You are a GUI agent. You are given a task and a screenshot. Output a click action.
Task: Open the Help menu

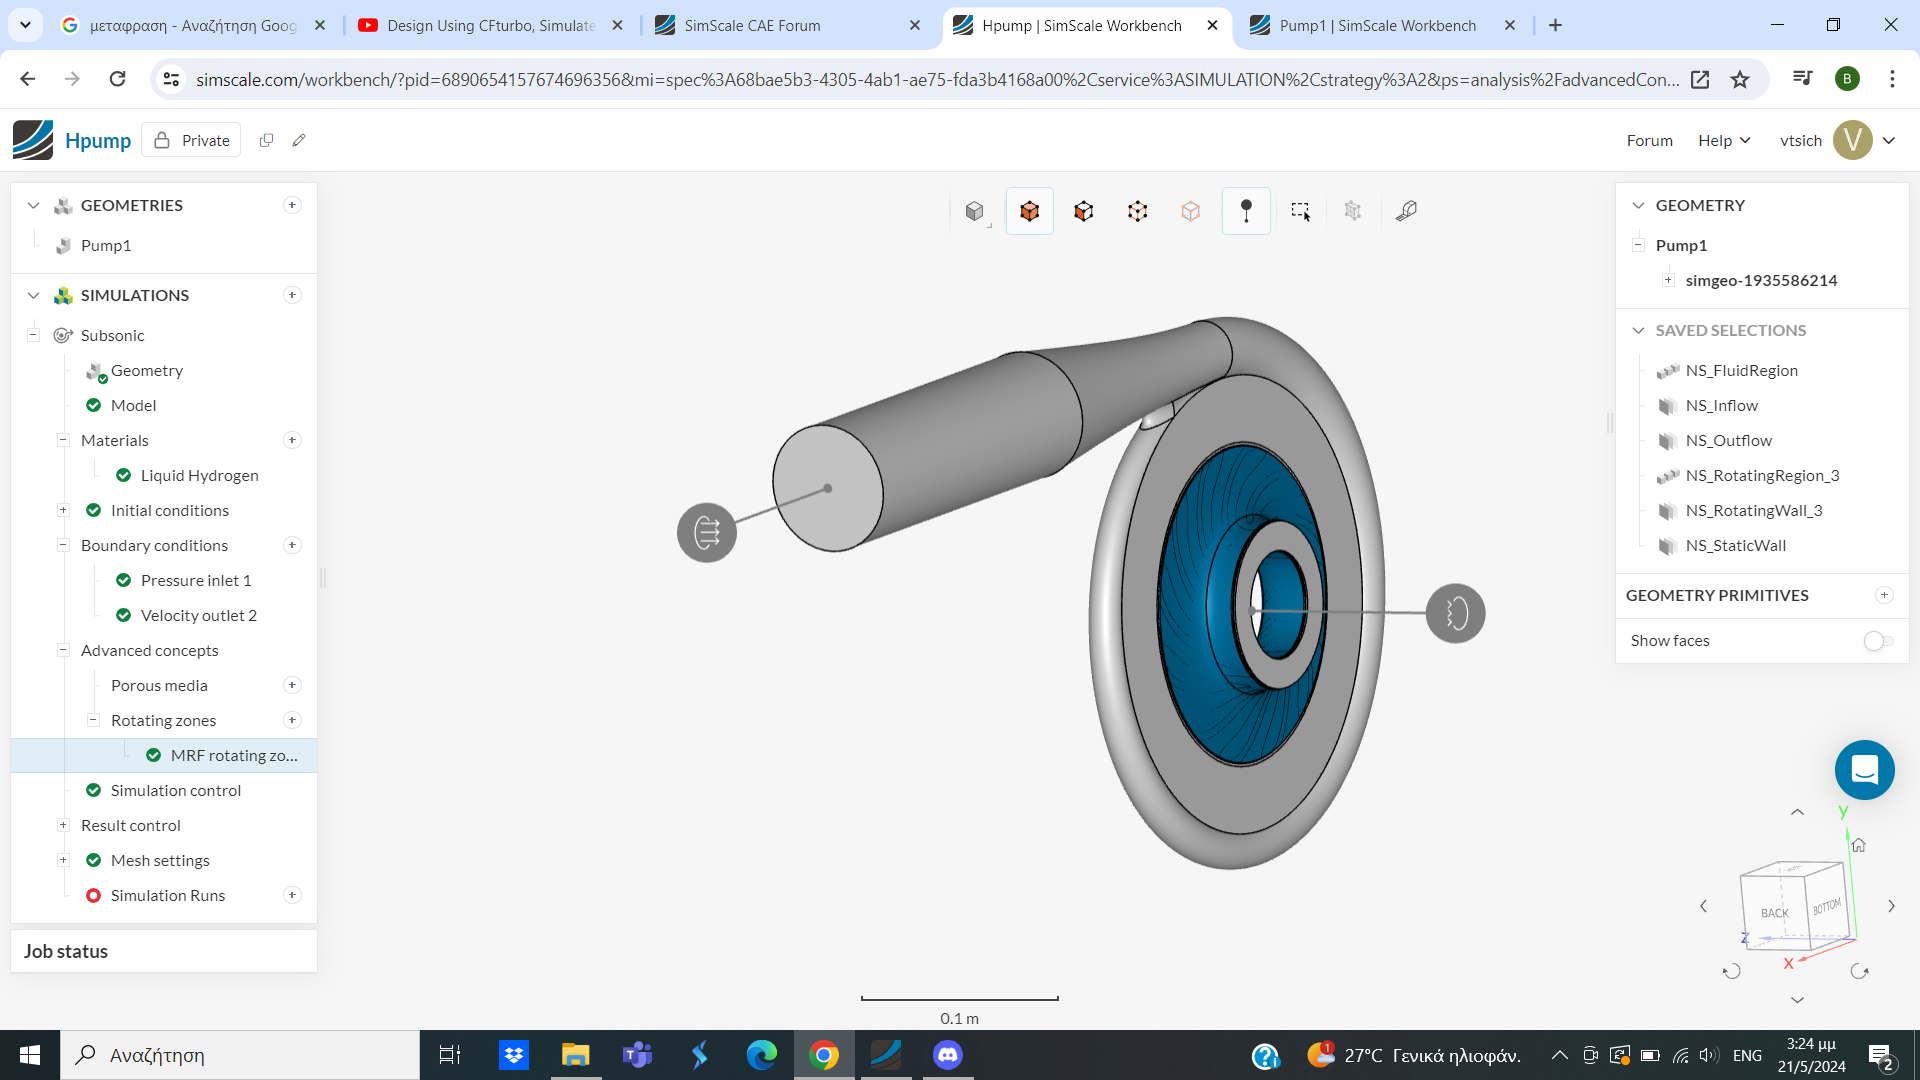coord(1722,140)
